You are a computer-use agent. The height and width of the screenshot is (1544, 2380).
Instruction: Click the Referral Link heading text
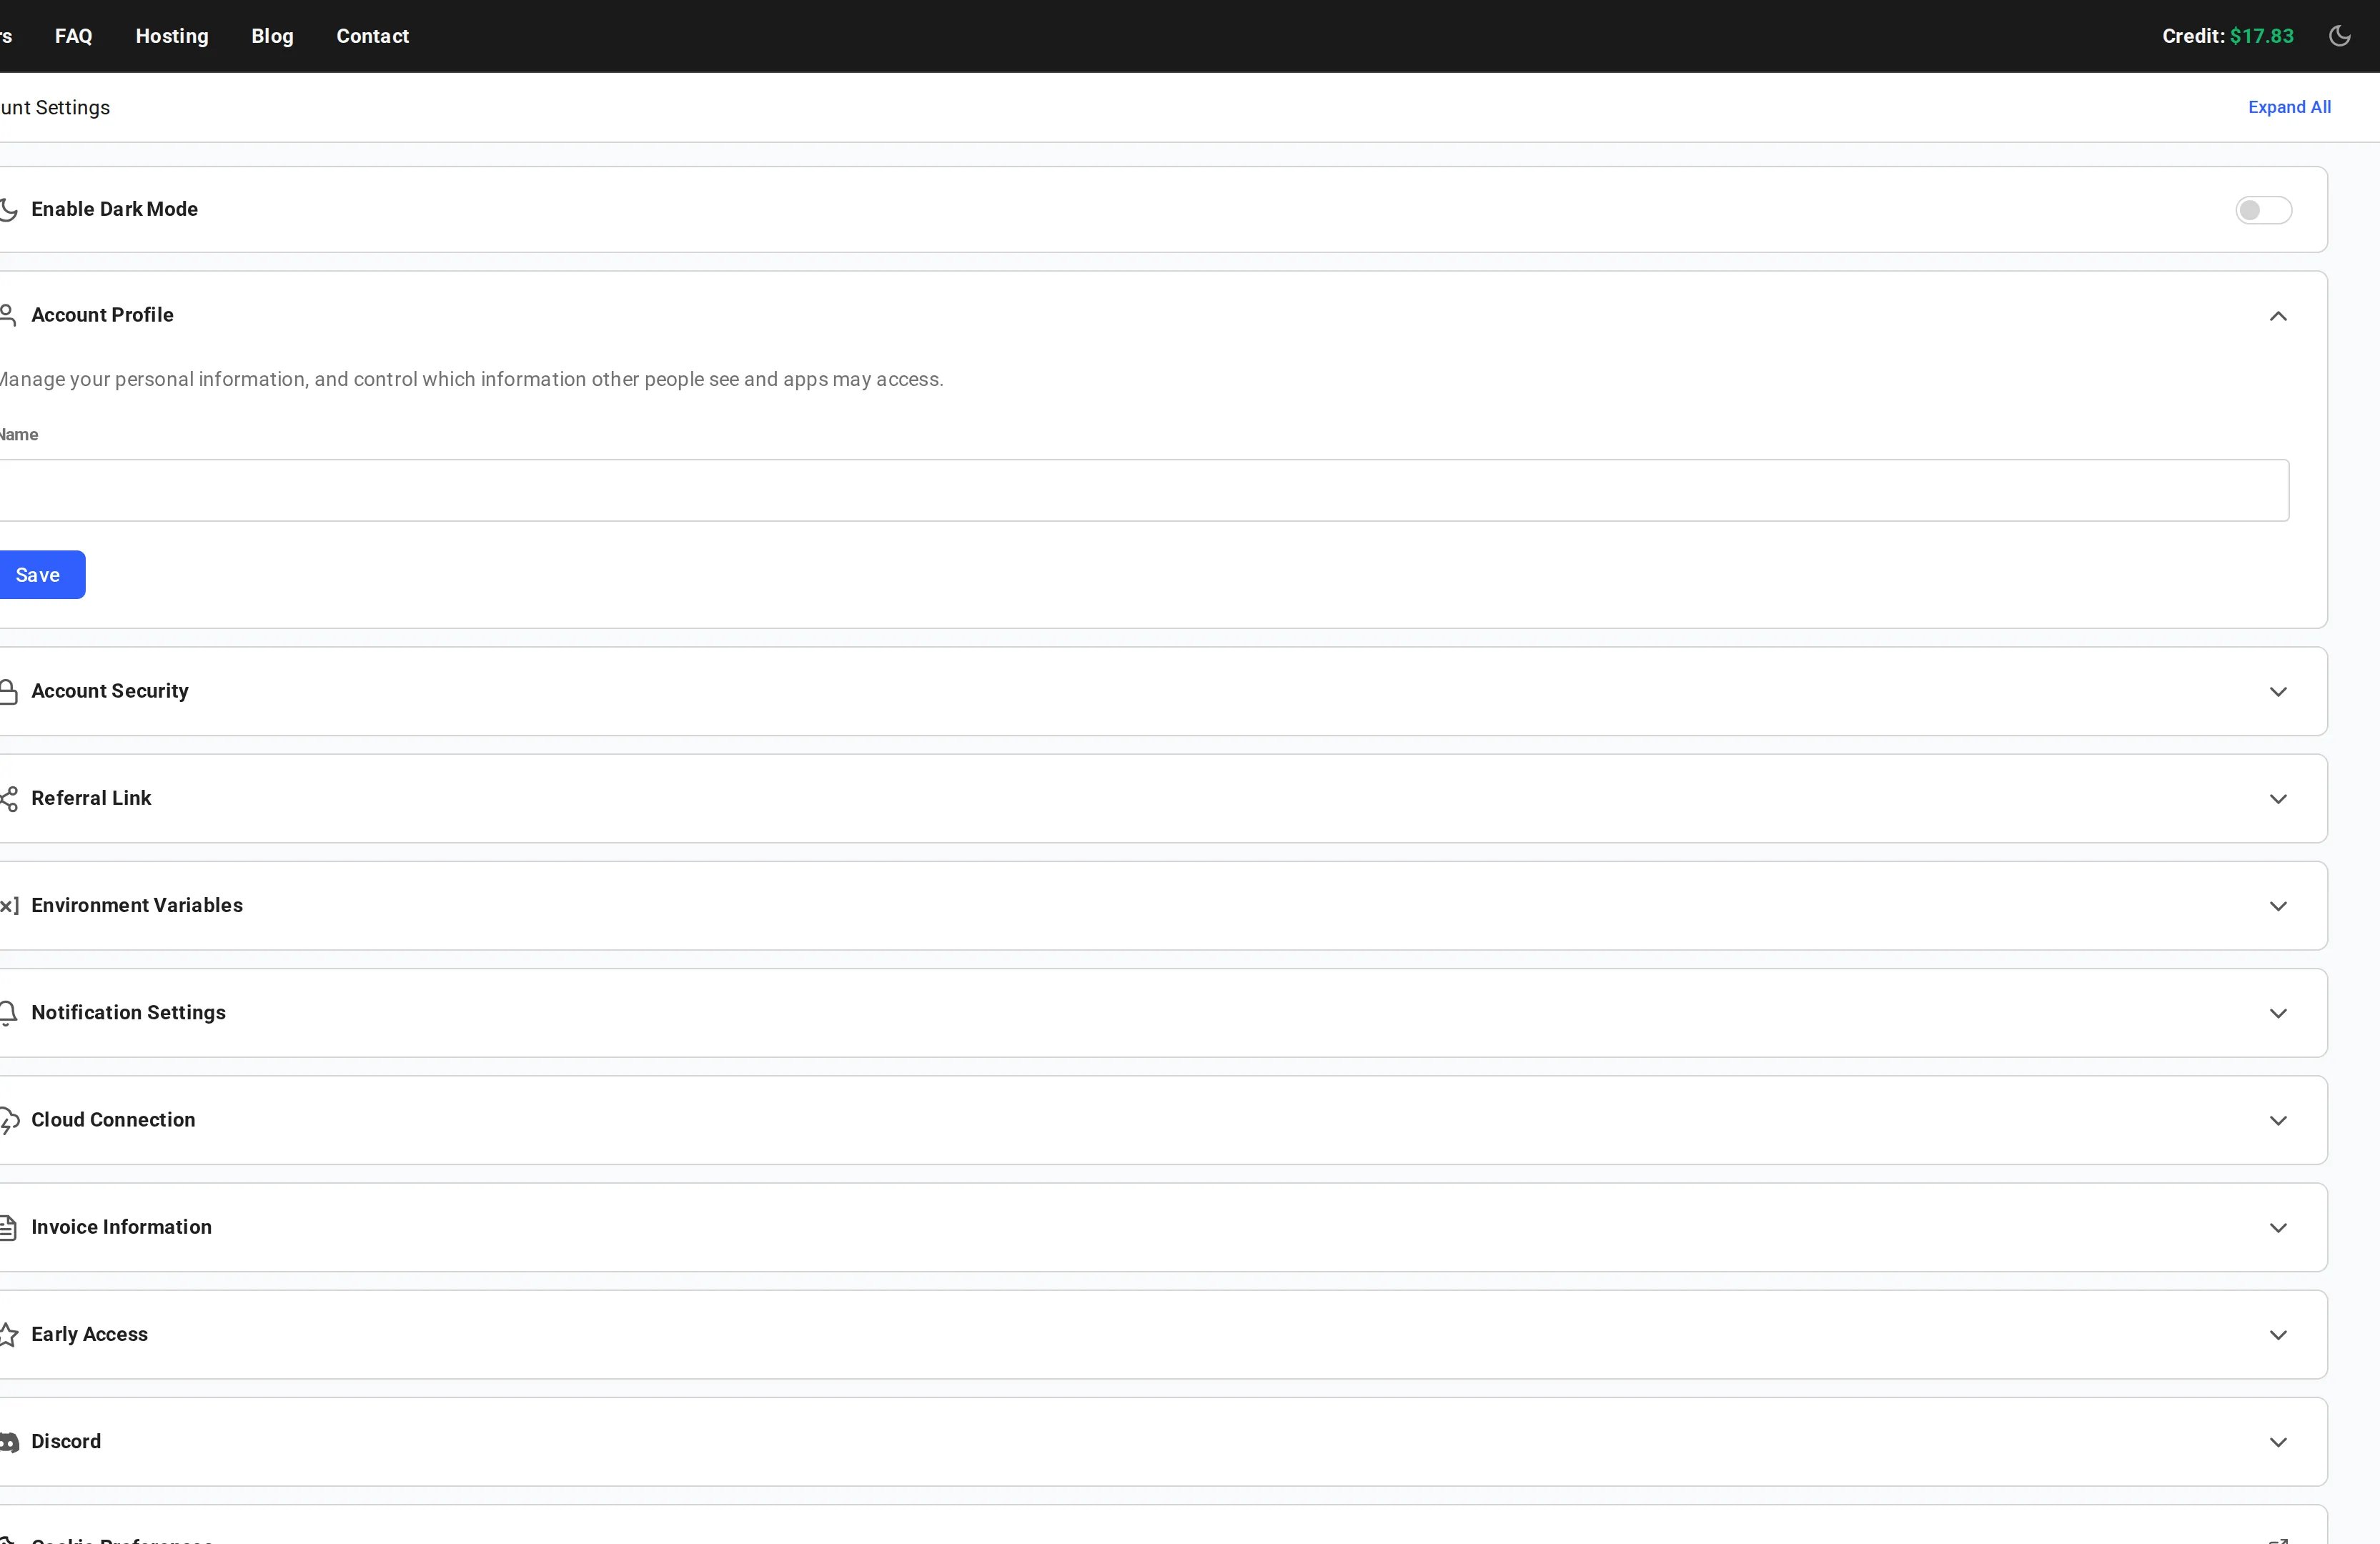click(91, 798)
